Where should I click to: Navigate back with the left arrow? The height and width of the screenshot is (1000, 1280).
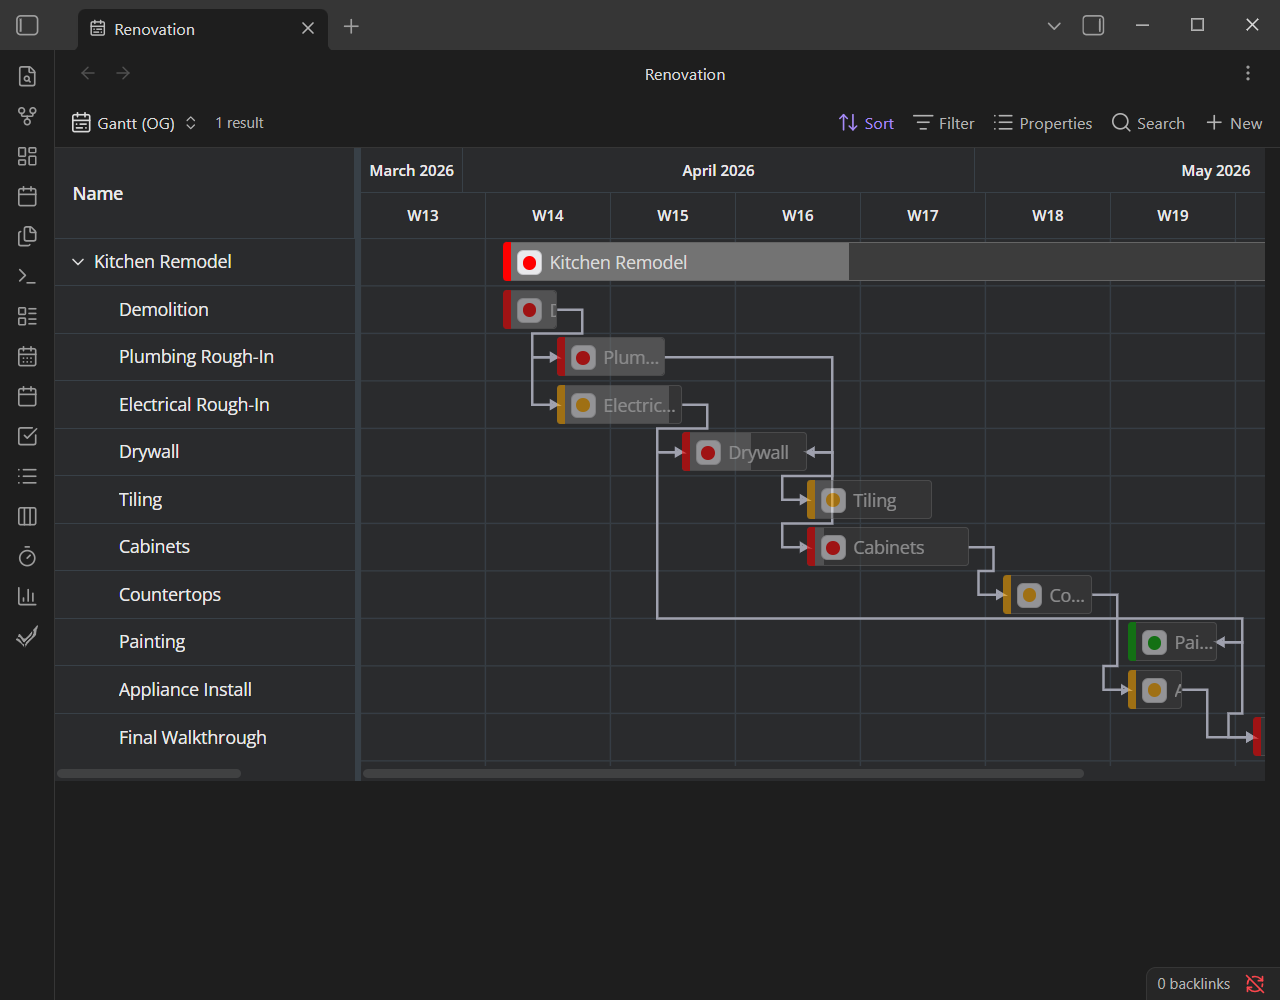click(88, 73)
